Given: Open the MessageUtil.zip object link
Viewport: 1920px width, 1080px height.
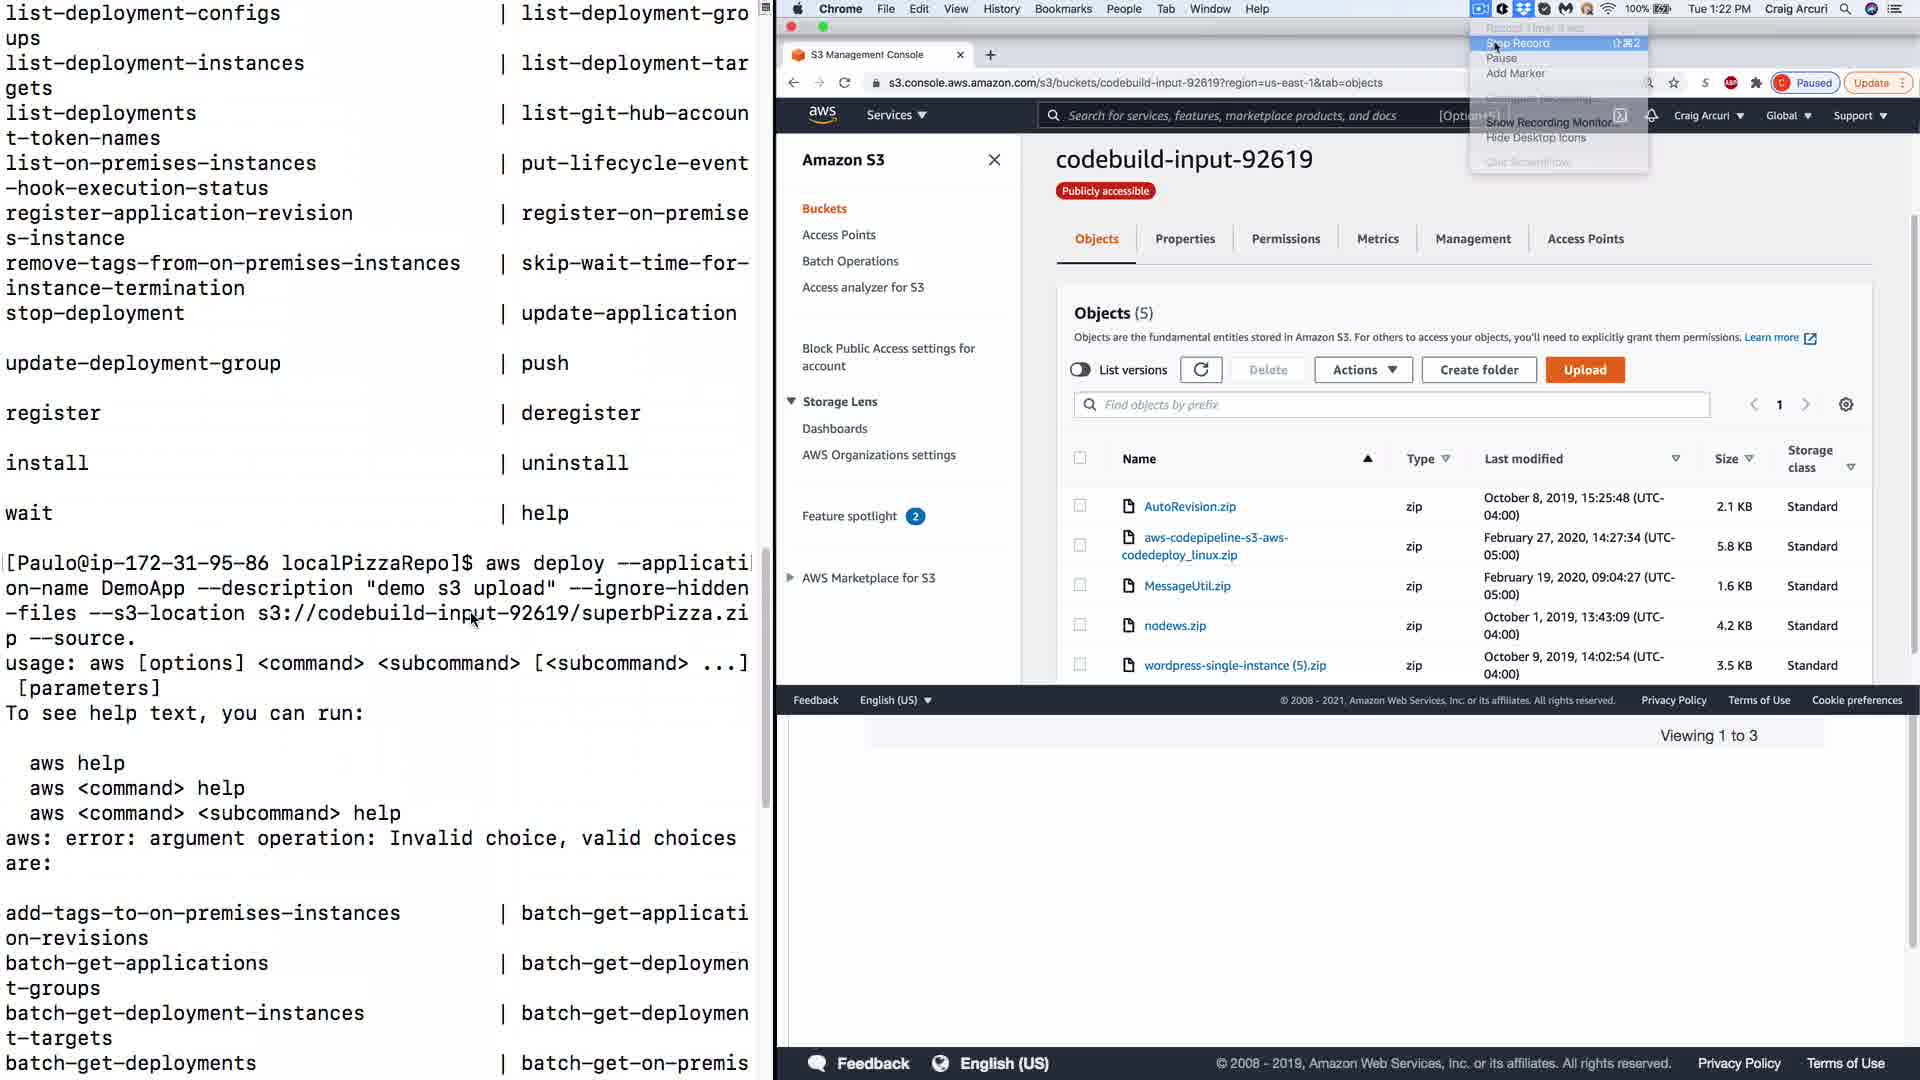Looking at the screenshot, I should (1187, 586).
